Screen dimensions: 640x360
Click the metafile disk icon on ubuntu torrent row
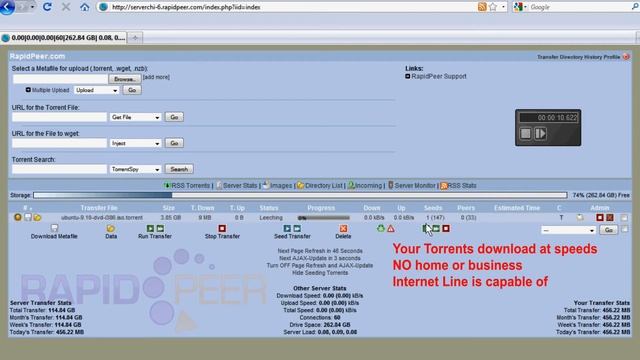point(28,217)
